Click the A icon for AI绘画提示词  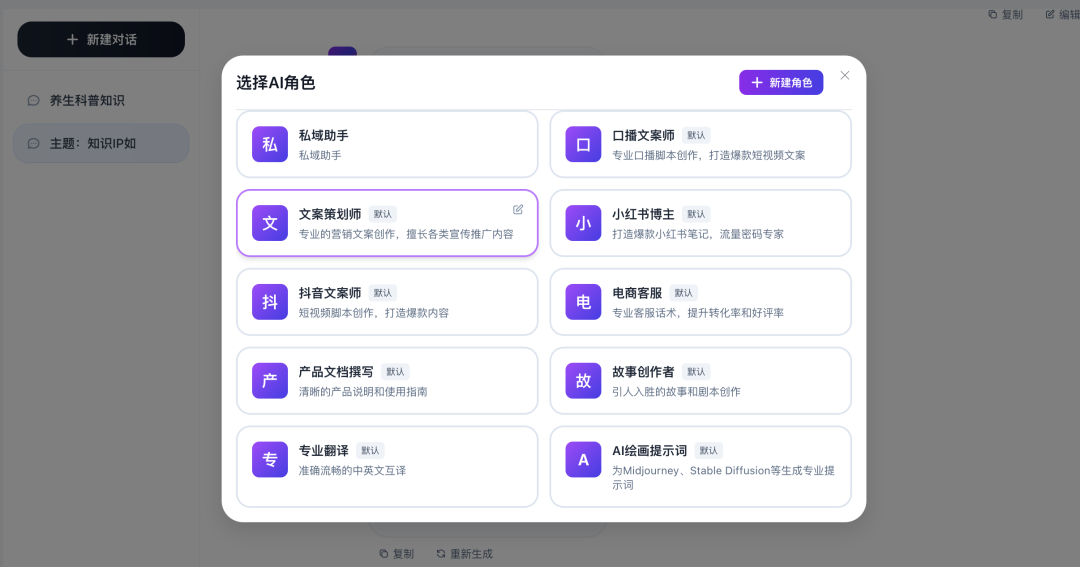coord(583,460)
